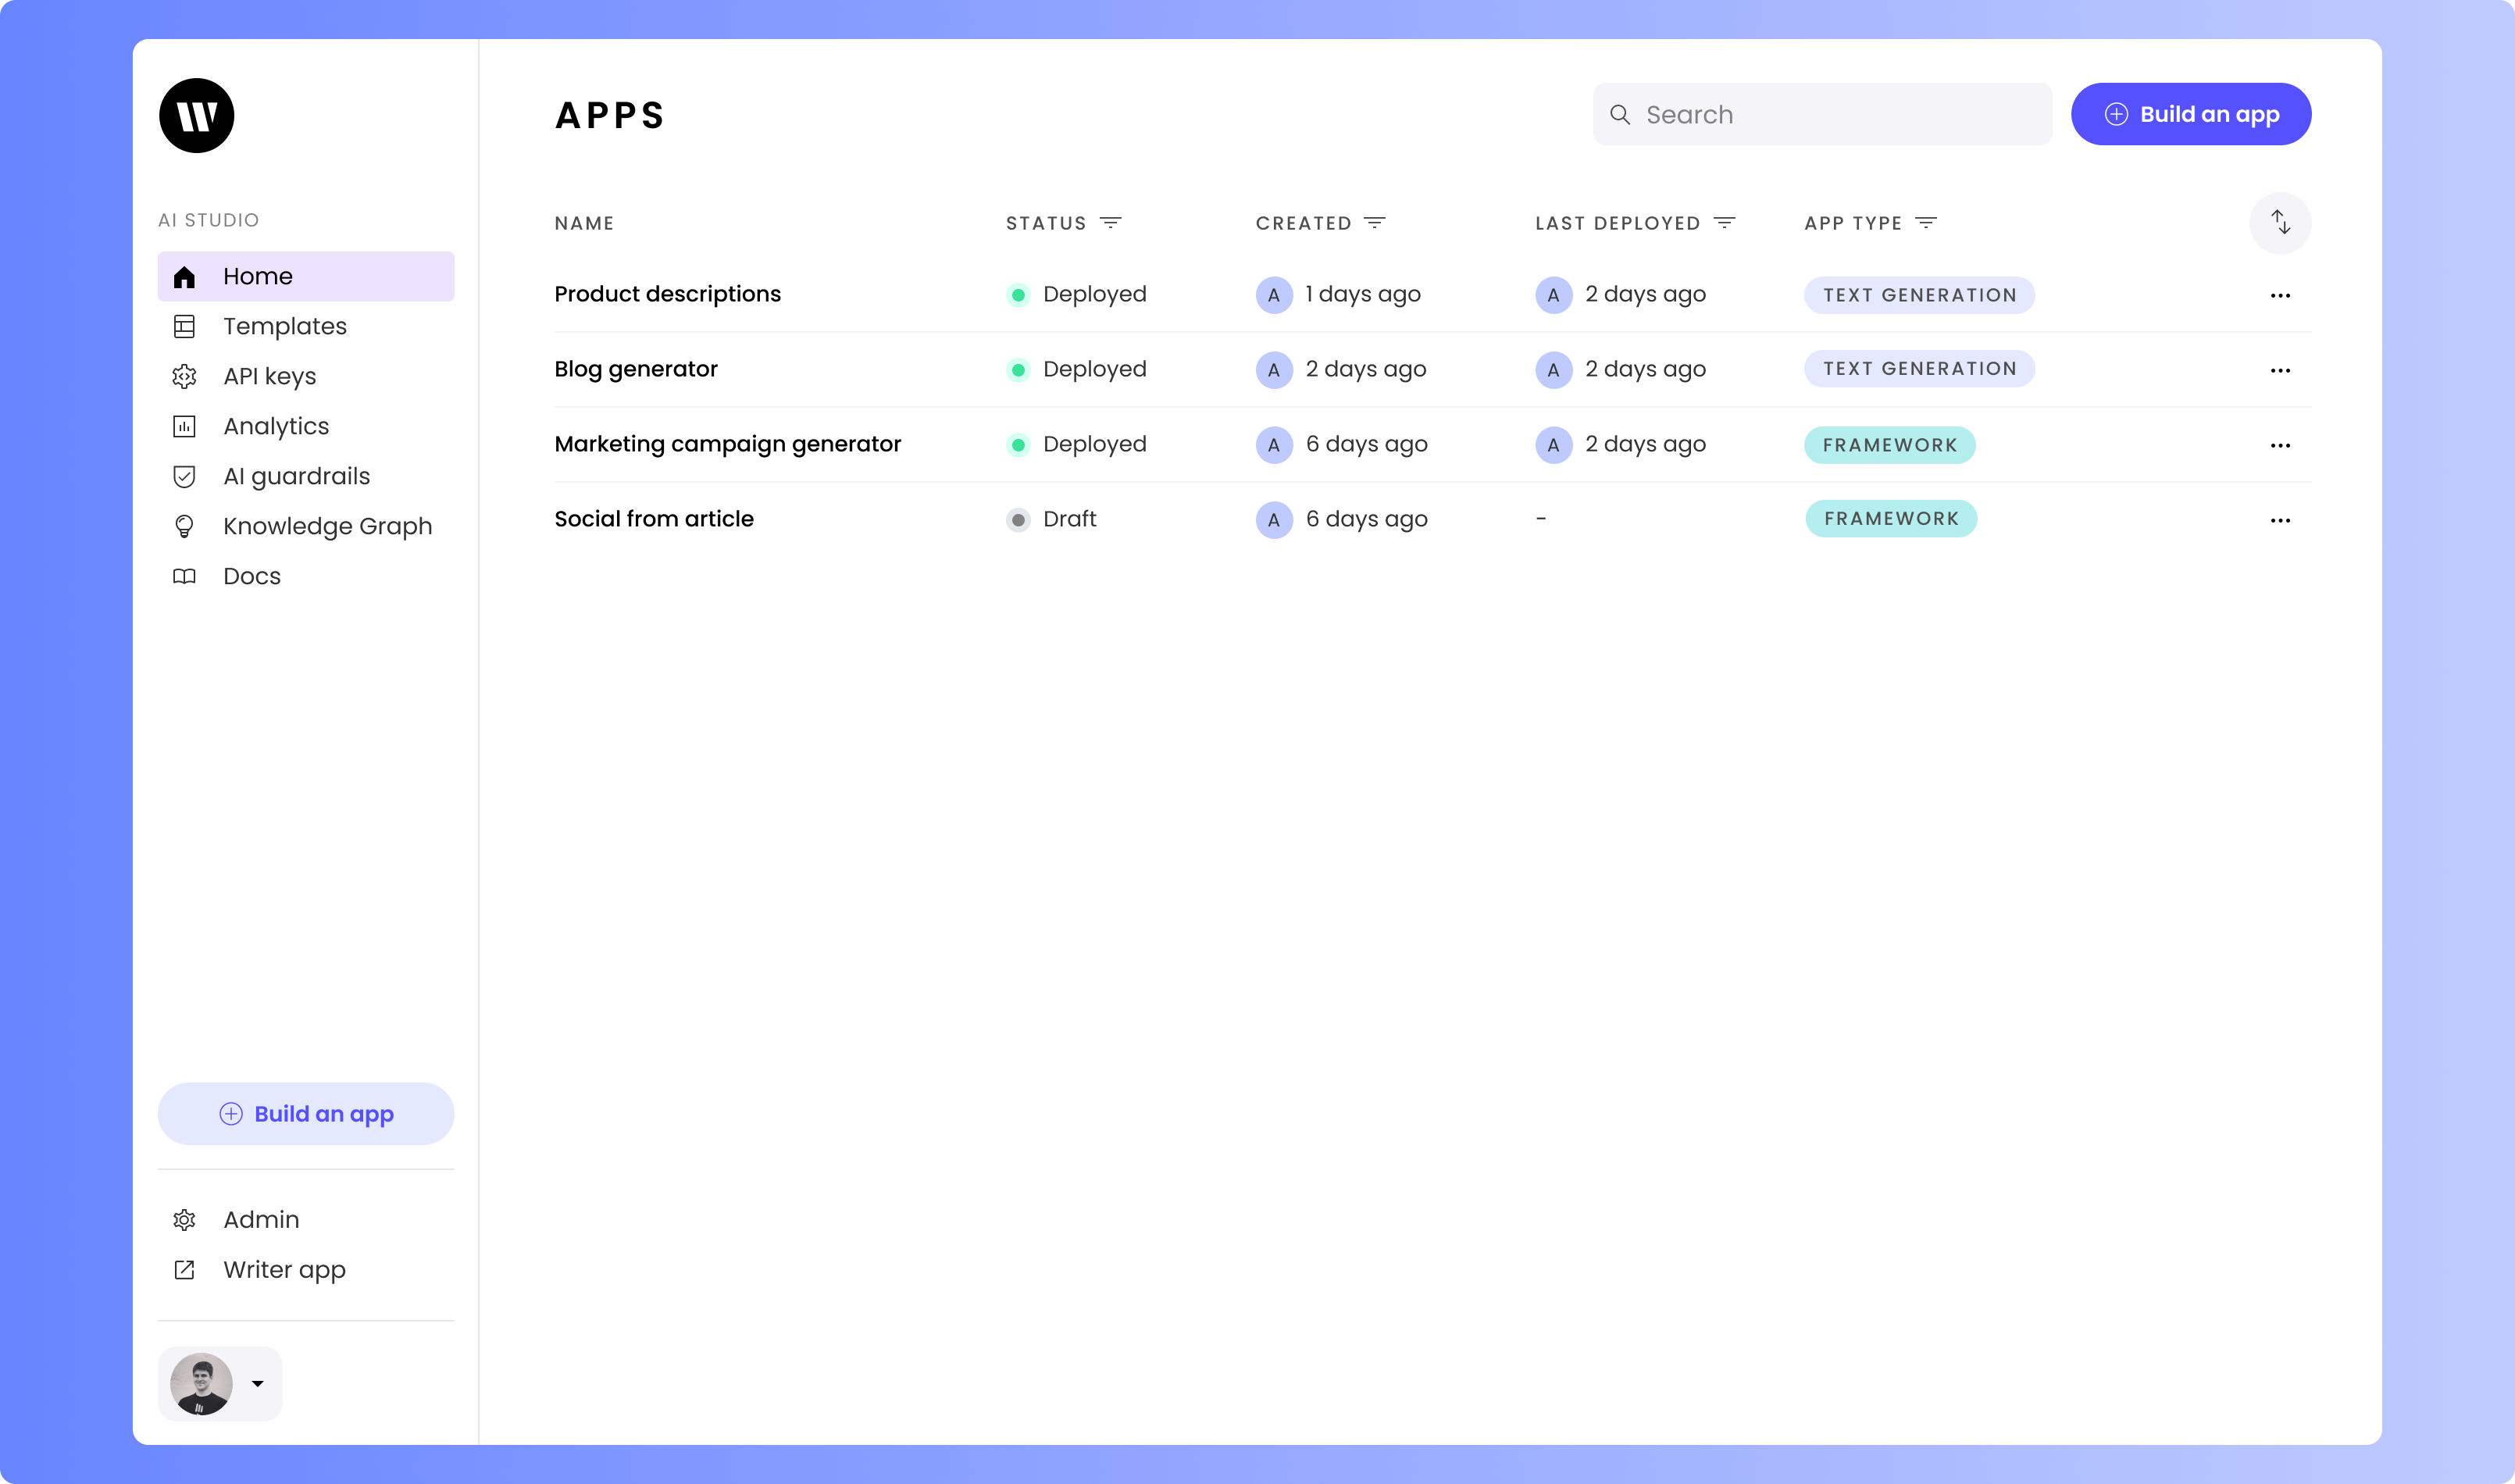Open AI guardrails page
This screenshot has height=1484, width=2515.
(x=296, y=476)
